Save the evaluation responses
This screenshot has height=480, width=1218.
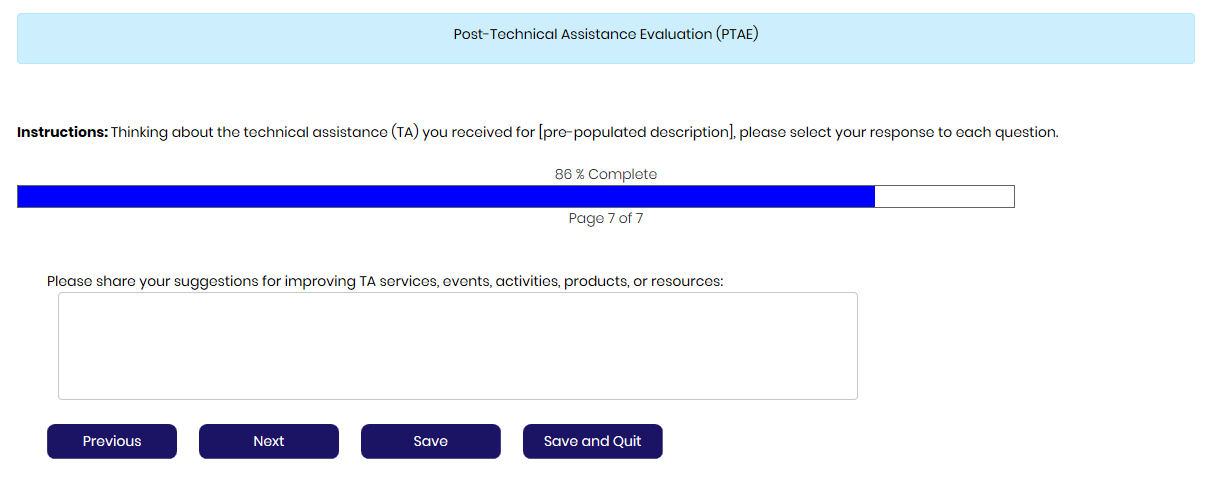(430, 441)
